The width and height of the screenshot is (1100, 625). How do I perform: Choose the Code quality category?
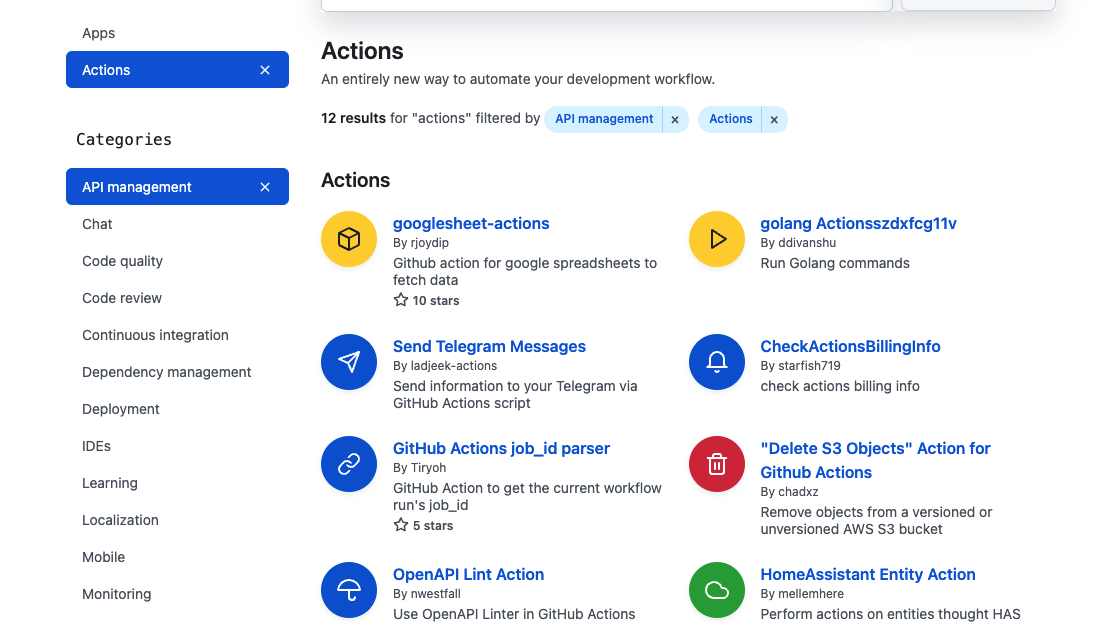pyautogui.click(x=122, y=261)
